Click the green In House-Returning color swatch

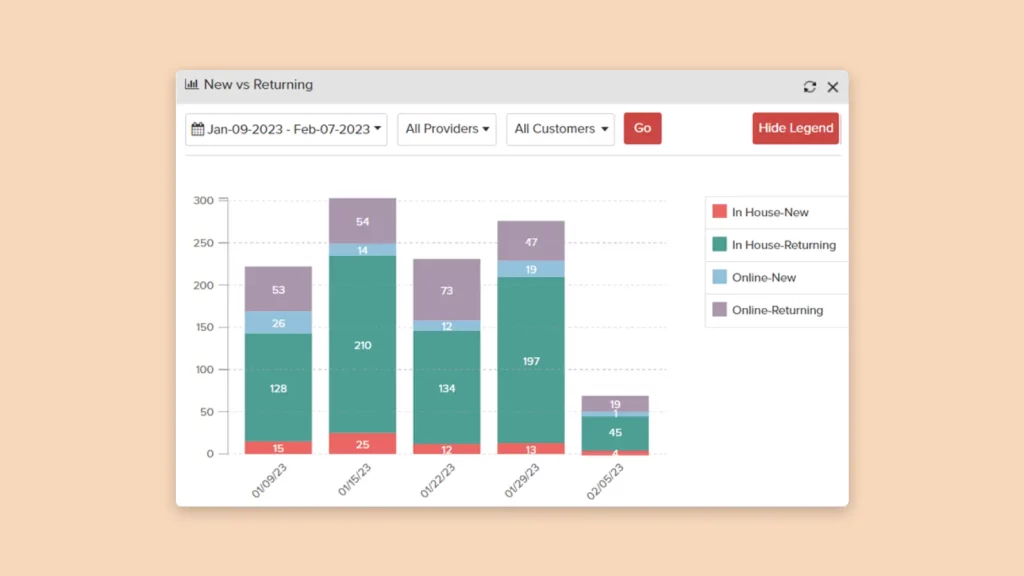719,244
